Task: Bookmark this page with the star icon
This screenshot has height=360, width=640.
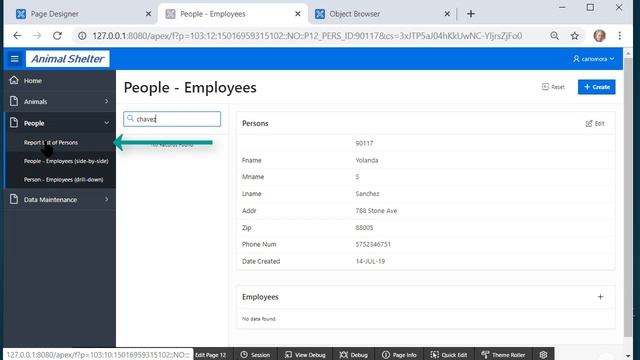Action: point(575,36)
